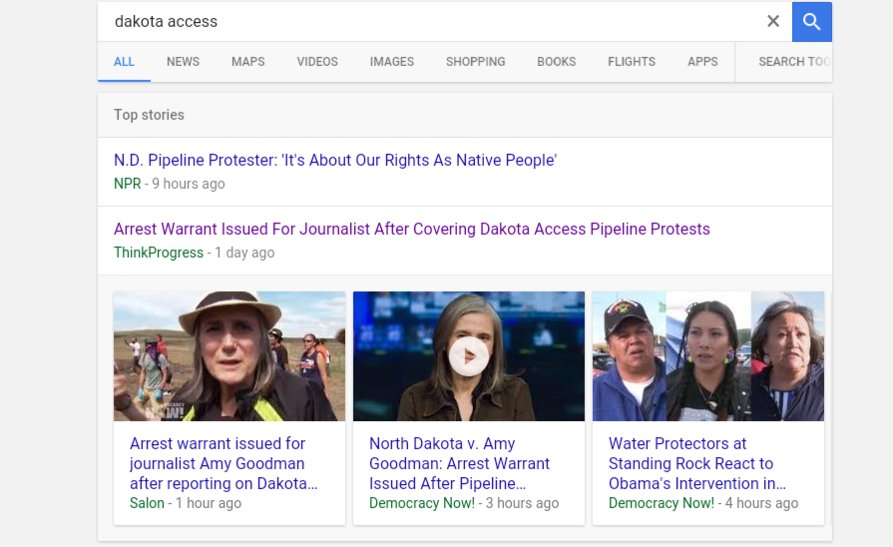
Task: Click the blue search magnifier button
Action: click(811, 22)
